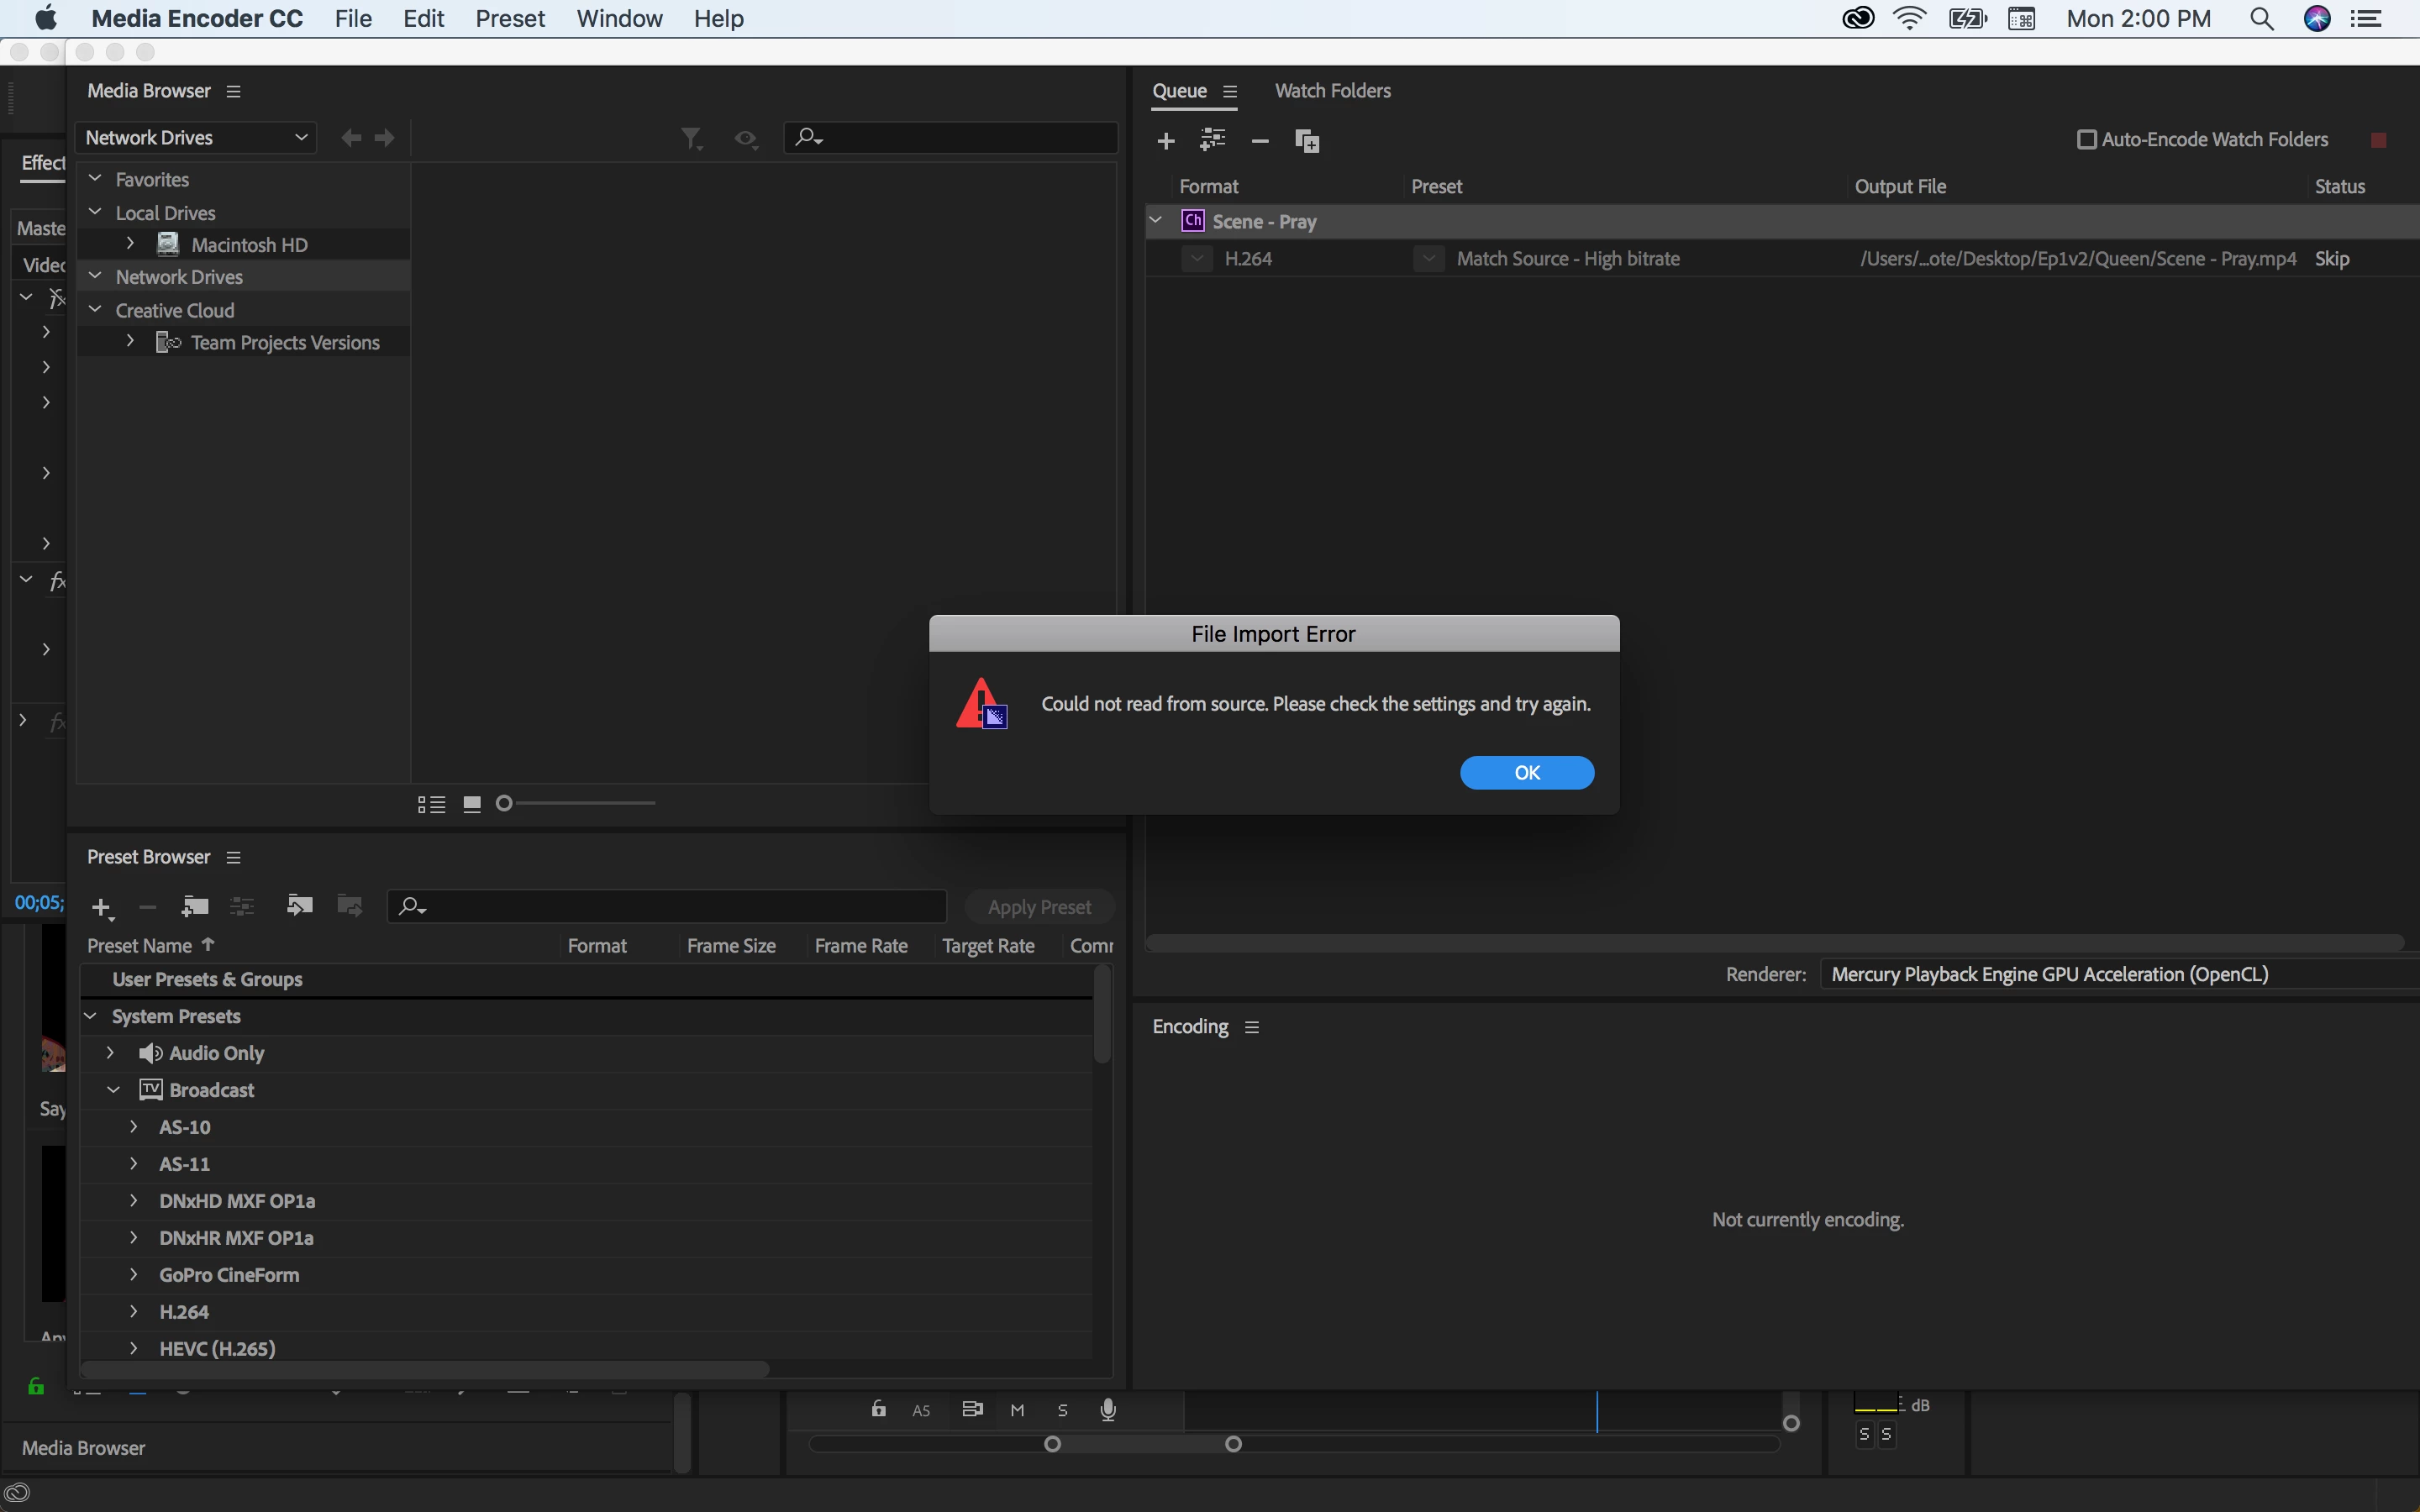Create a new preset with plus icon
The width and height of the screenshot is (2420, 1512).
click(101, 908)
